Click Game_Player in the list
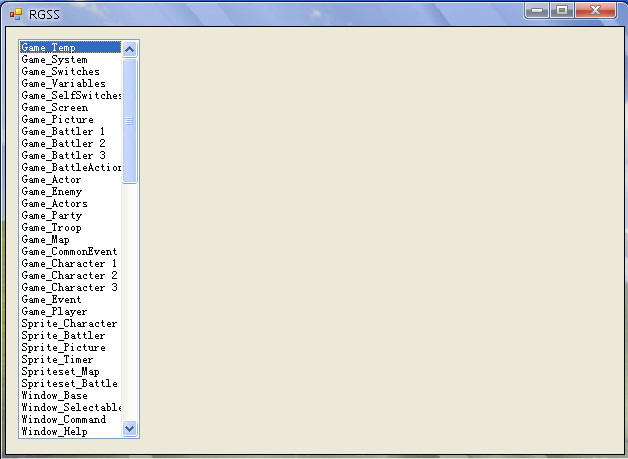The image size is (628, 459). (x=70, y=312)
